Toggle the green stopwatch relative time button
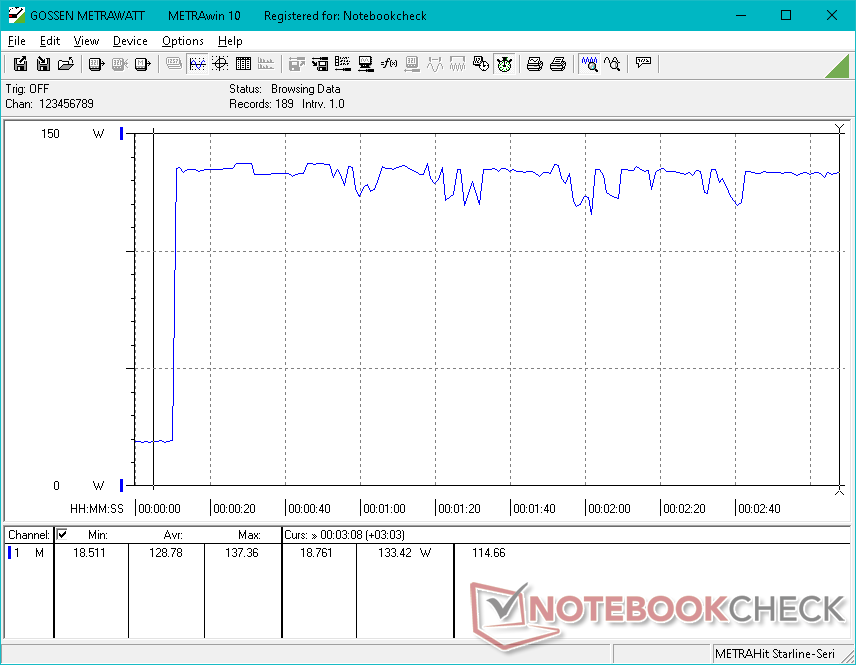 pos(504,64)
